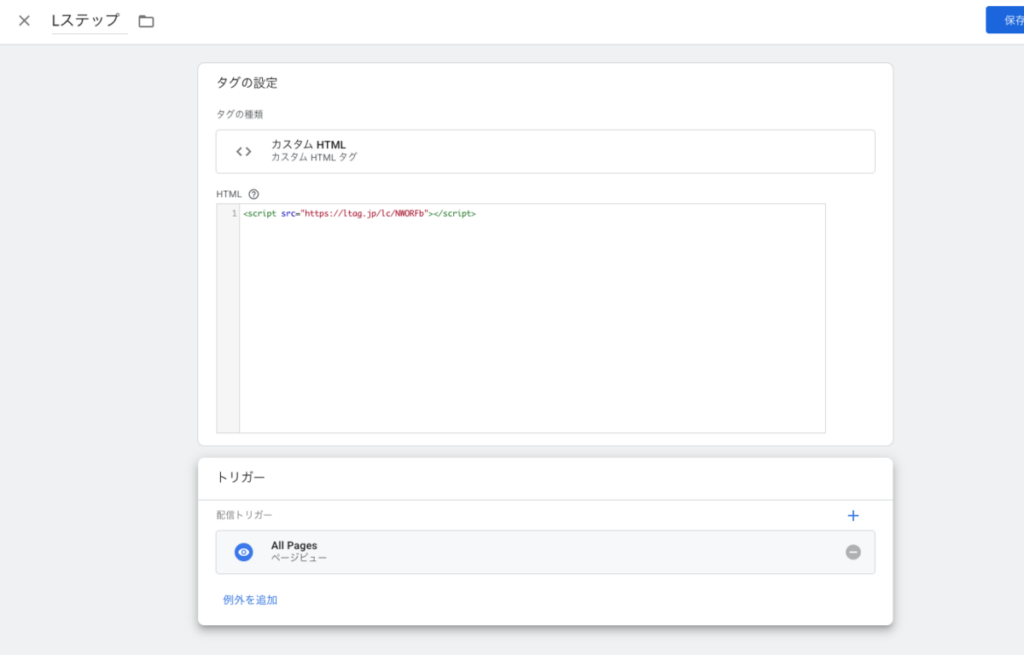Remove All Pages trigger with minus icon
The height and width of the screenshot is (655, 1024).
point(853,552)
